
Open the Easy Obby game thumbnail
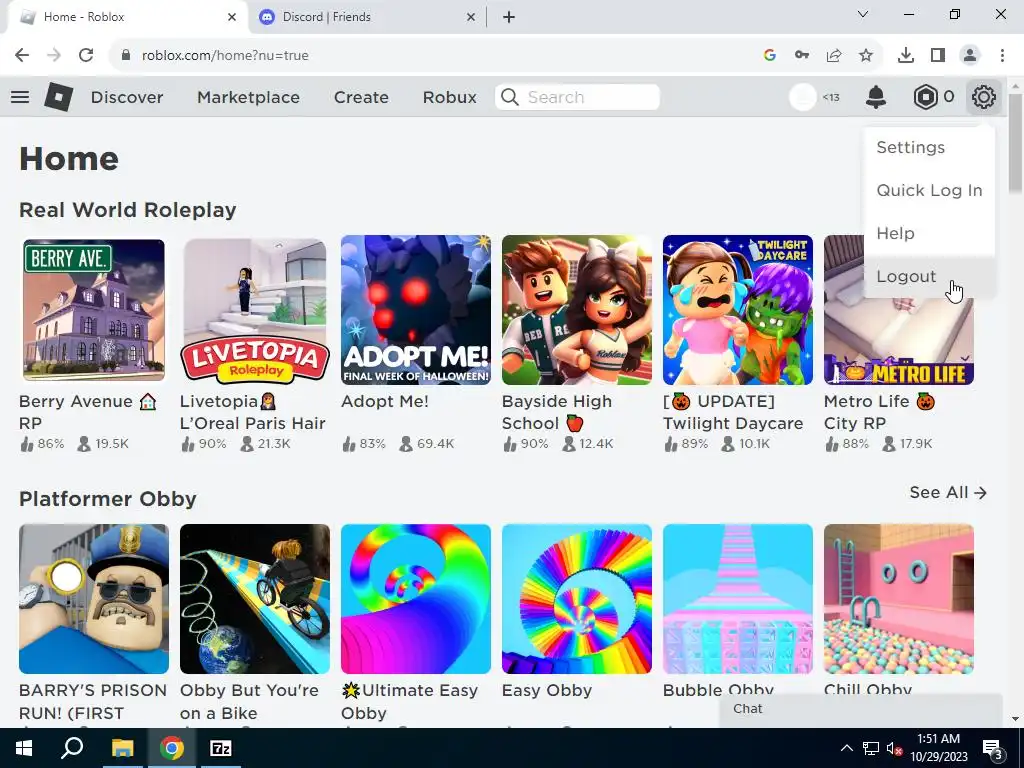(577, 599)
